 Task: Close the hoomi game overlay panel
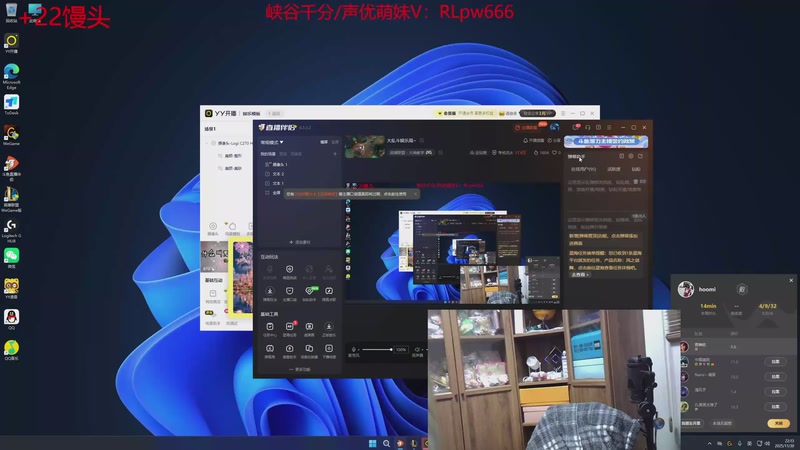point(791,280)
